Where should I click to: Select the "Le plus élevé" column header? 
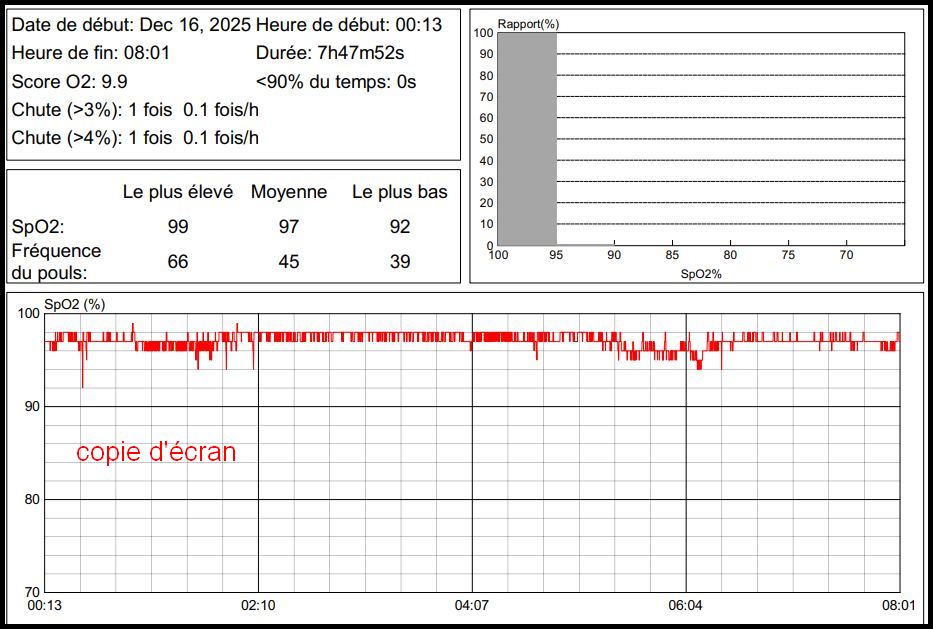tap(178, 192)
